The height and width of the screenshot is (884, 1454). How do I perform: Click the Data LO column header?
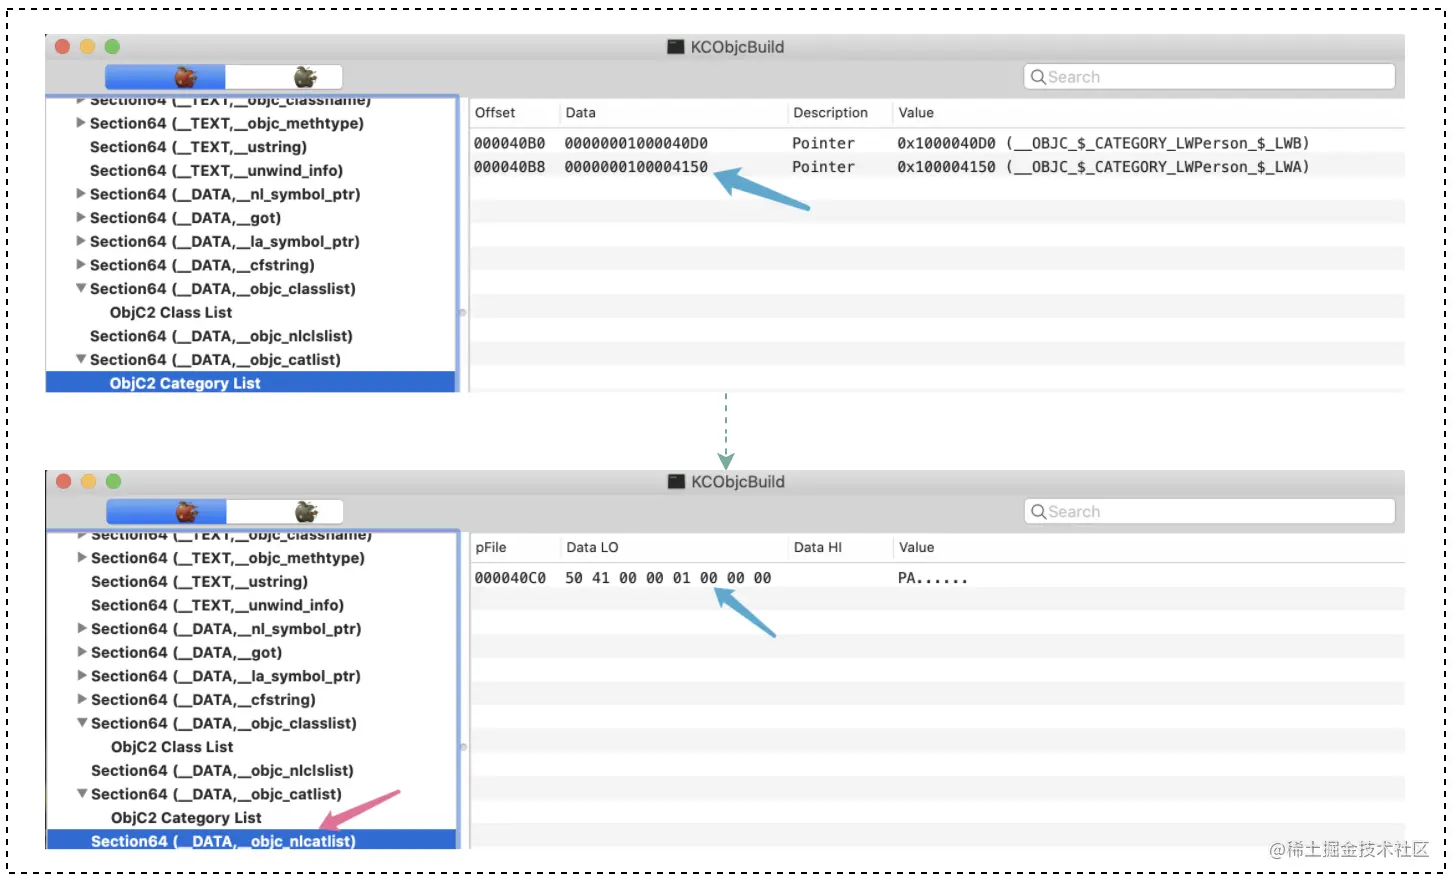coord(592,548)
